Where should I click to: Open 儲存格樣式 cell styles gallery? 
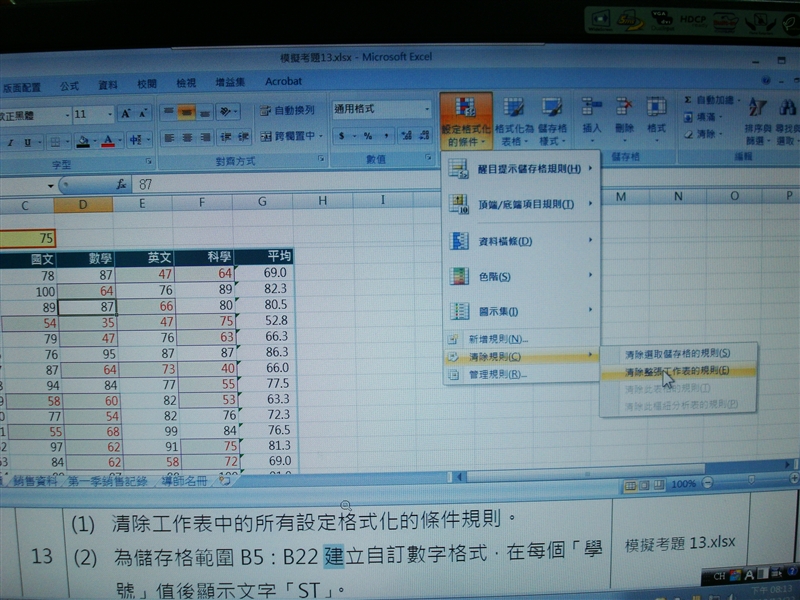[552, 120]
